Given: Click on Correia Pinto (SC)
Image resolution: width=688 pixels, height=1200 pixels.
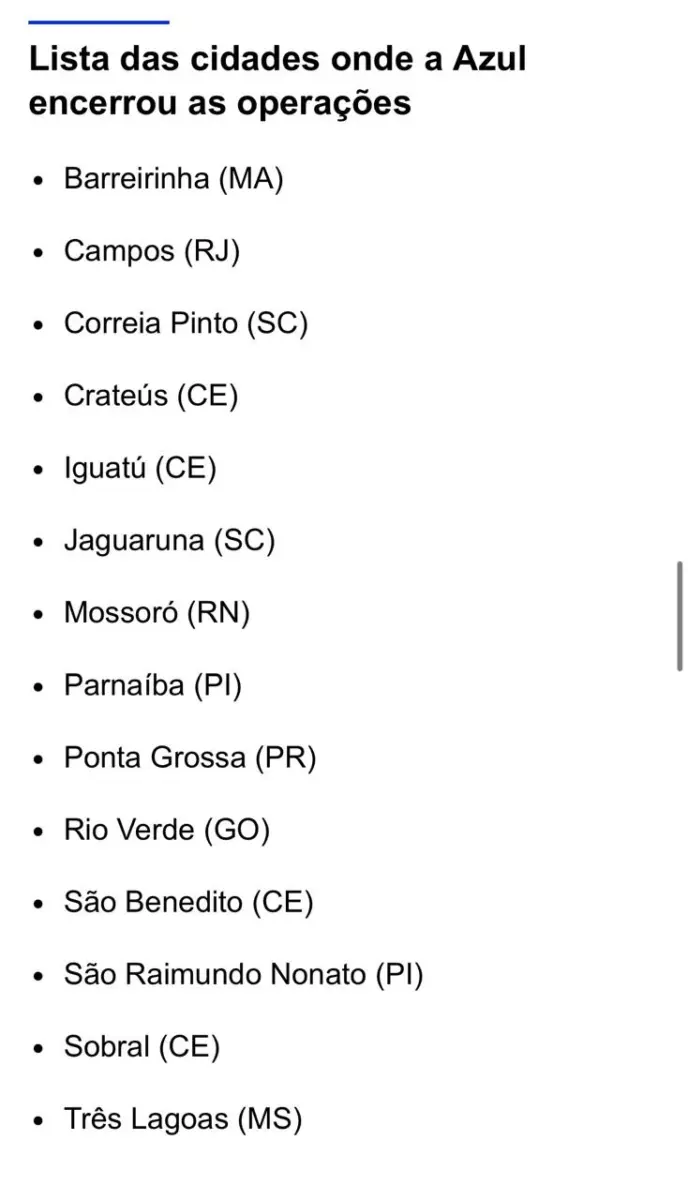Looking at the screenshot, I should [186, 324].
